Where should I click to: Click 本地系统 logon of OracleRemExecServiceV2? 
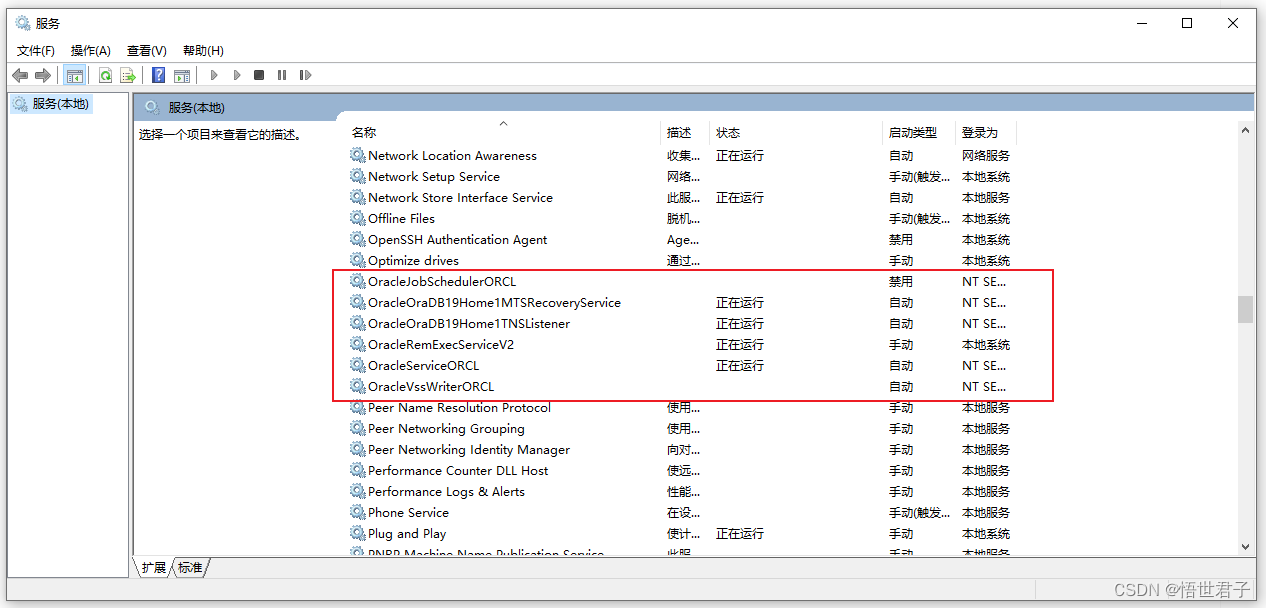pyautogui.click(x=986, y=344)
